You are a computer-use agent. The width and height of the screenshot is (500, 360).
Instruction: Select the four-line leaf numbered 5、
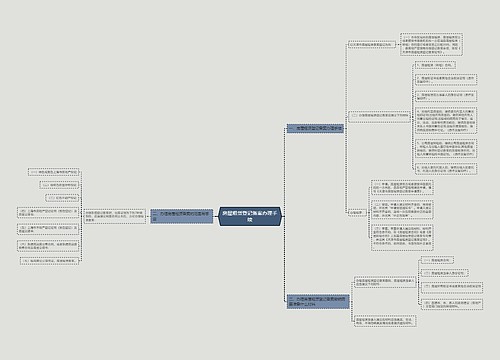coord(446,149)
